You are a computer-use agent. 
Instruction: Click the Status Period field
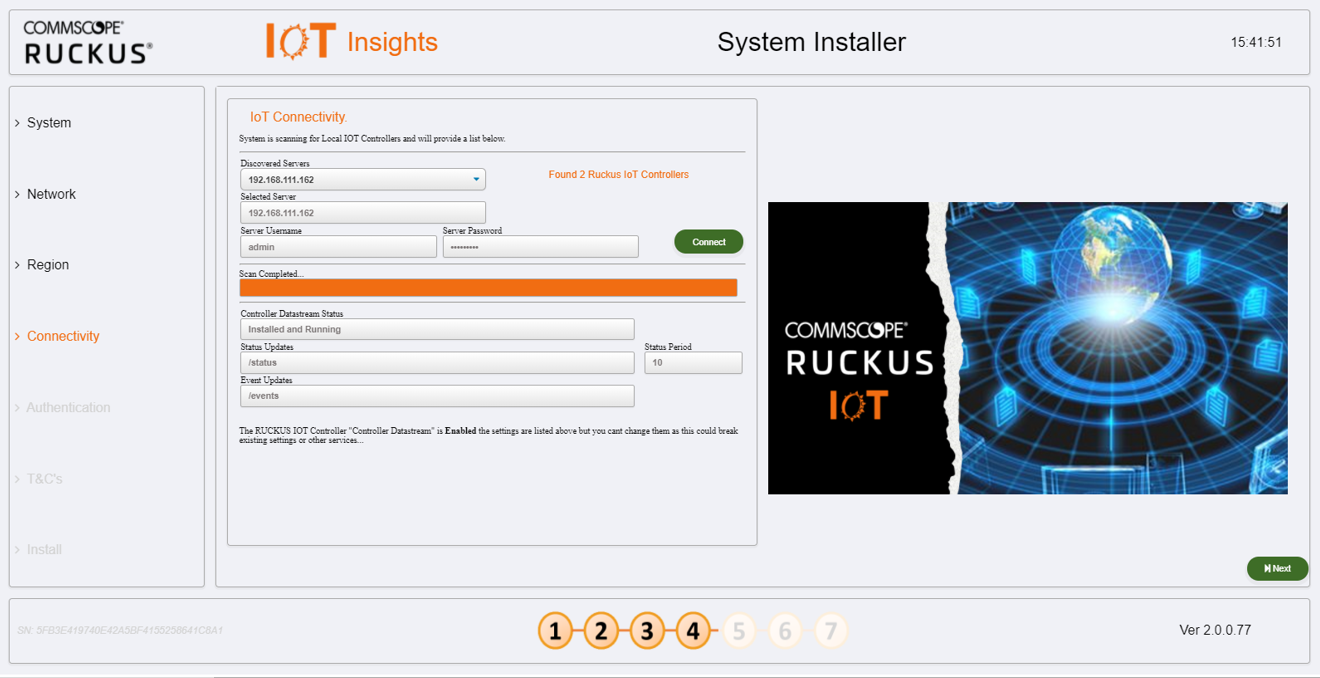click(693, 362)
